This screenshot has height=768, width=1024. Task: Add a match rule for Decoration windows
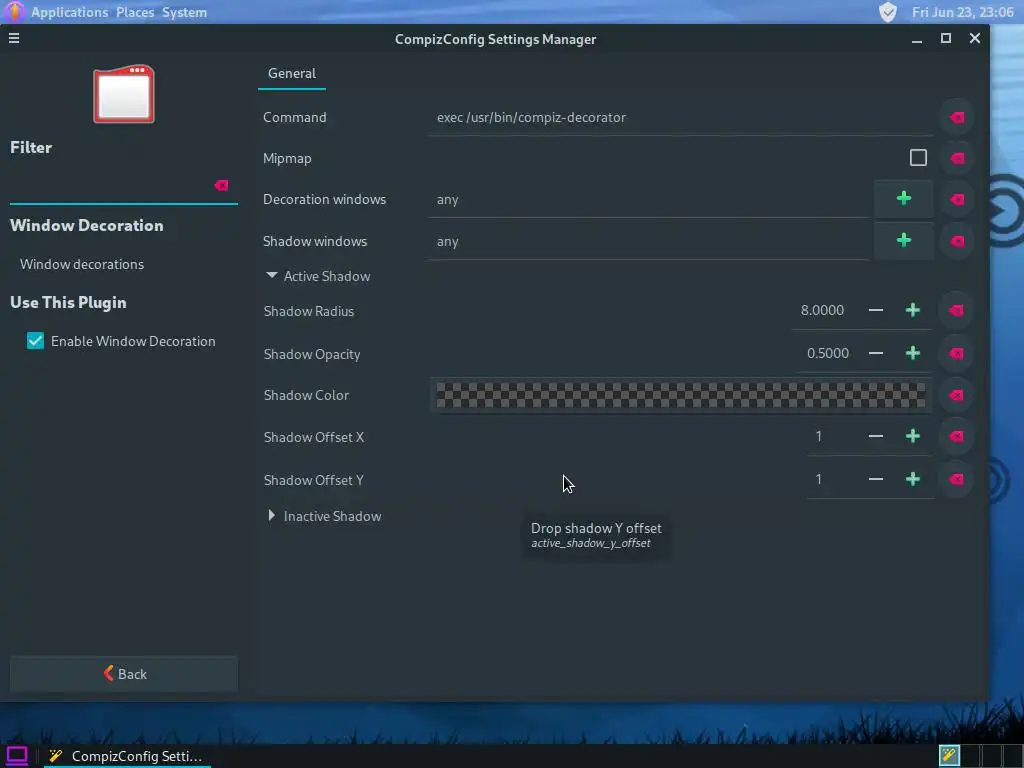pyautogui.click(x=904, y=199)
